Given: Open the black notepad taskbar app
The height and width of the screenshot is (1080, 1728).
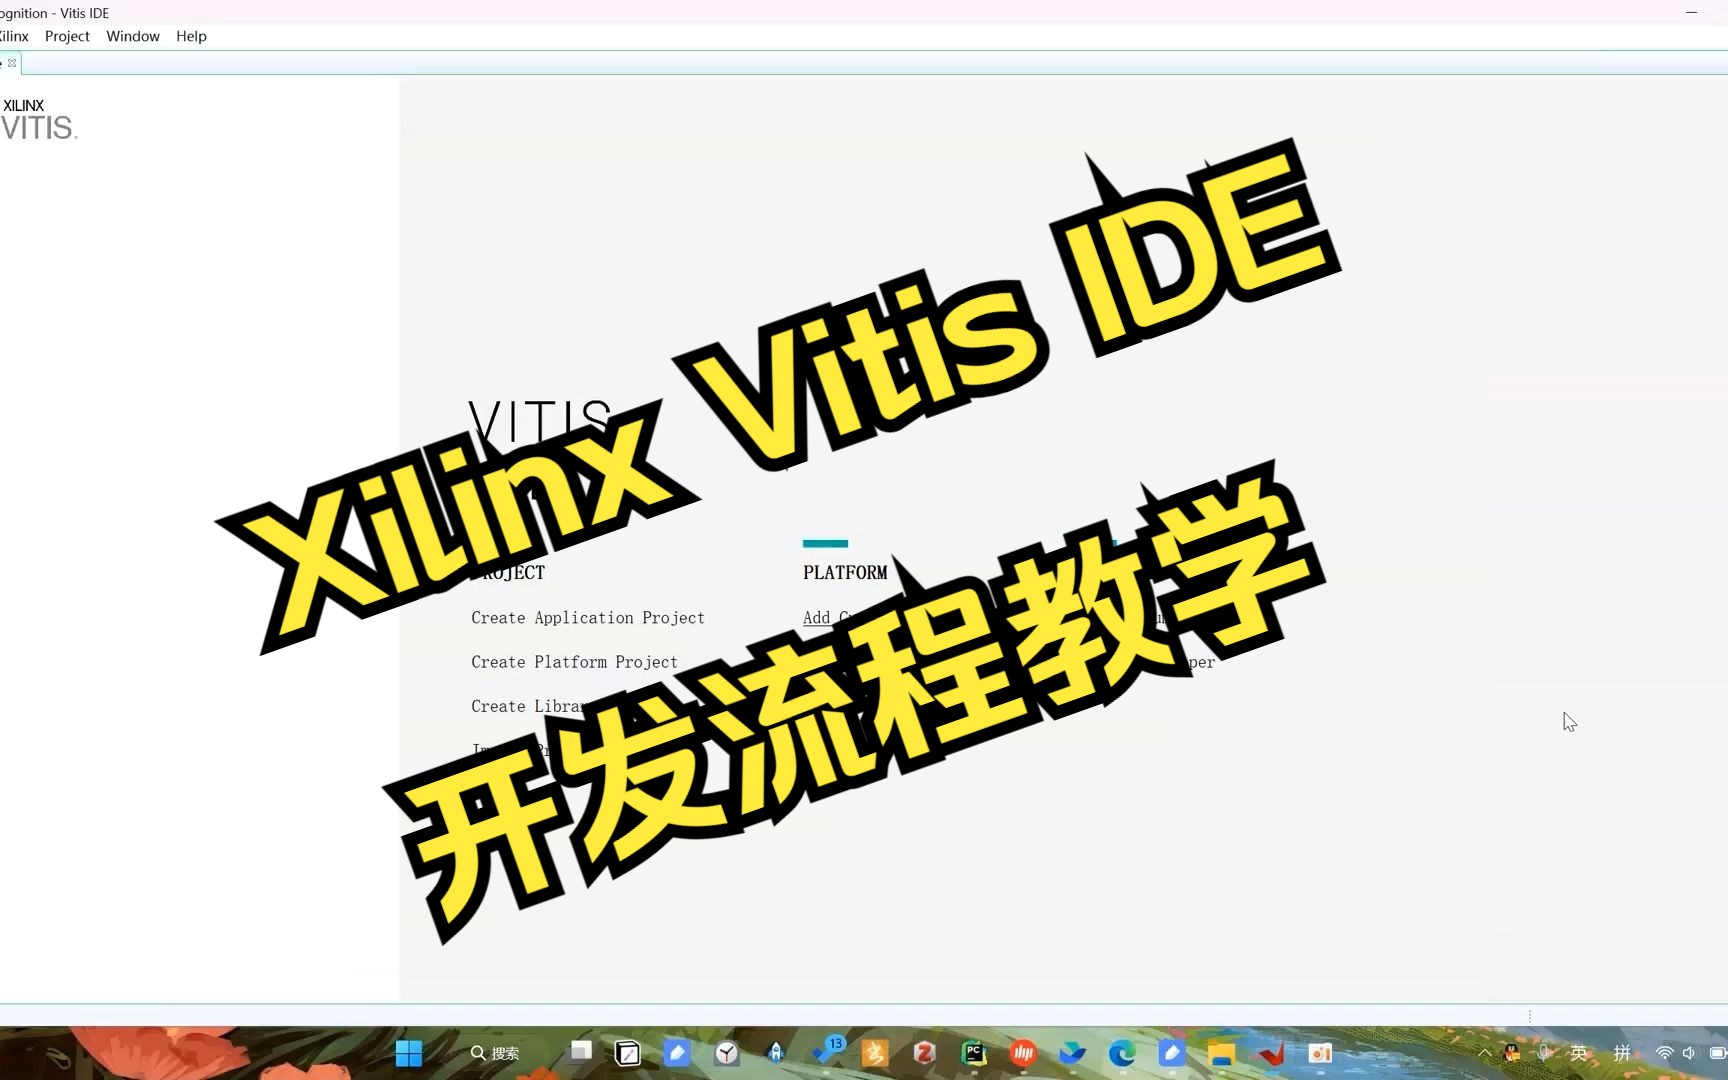Looking at the screenshot, I should 628,1053.
